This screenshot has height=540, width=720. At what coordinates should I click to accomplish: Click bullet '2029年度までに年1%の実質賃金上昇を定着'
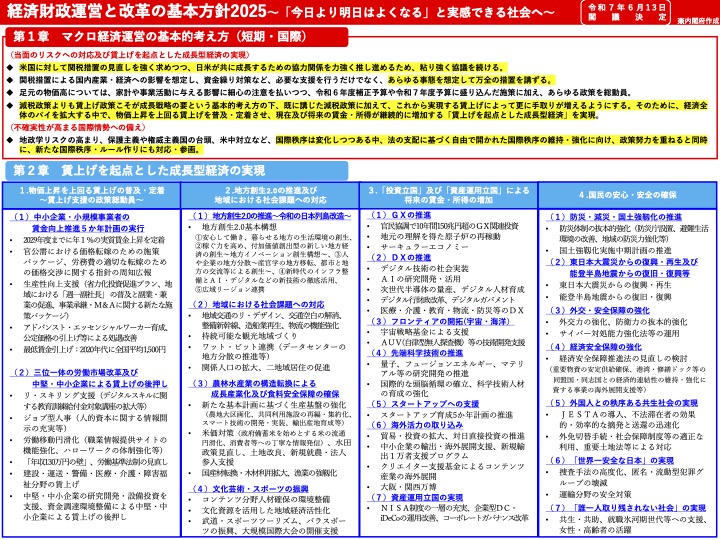(94, 240)
